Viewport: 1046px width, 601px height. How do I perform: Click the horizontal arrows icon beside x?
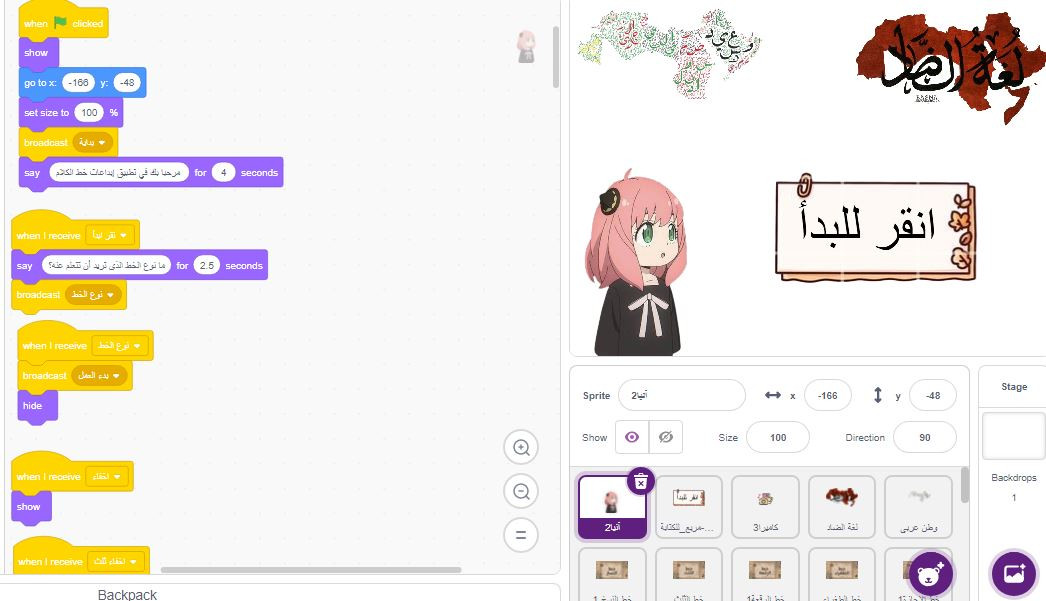772,396
